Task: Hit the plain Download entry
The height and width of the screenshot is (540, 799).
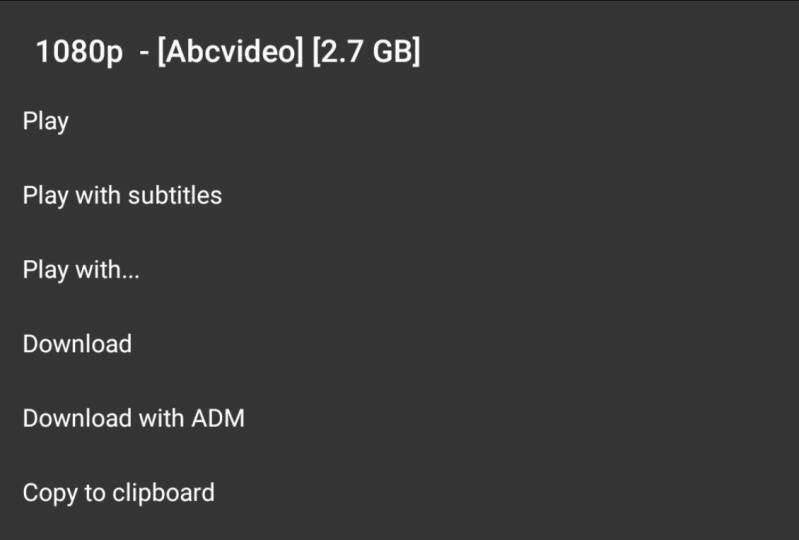Action: pyautogui.click(x=77, y=344)
